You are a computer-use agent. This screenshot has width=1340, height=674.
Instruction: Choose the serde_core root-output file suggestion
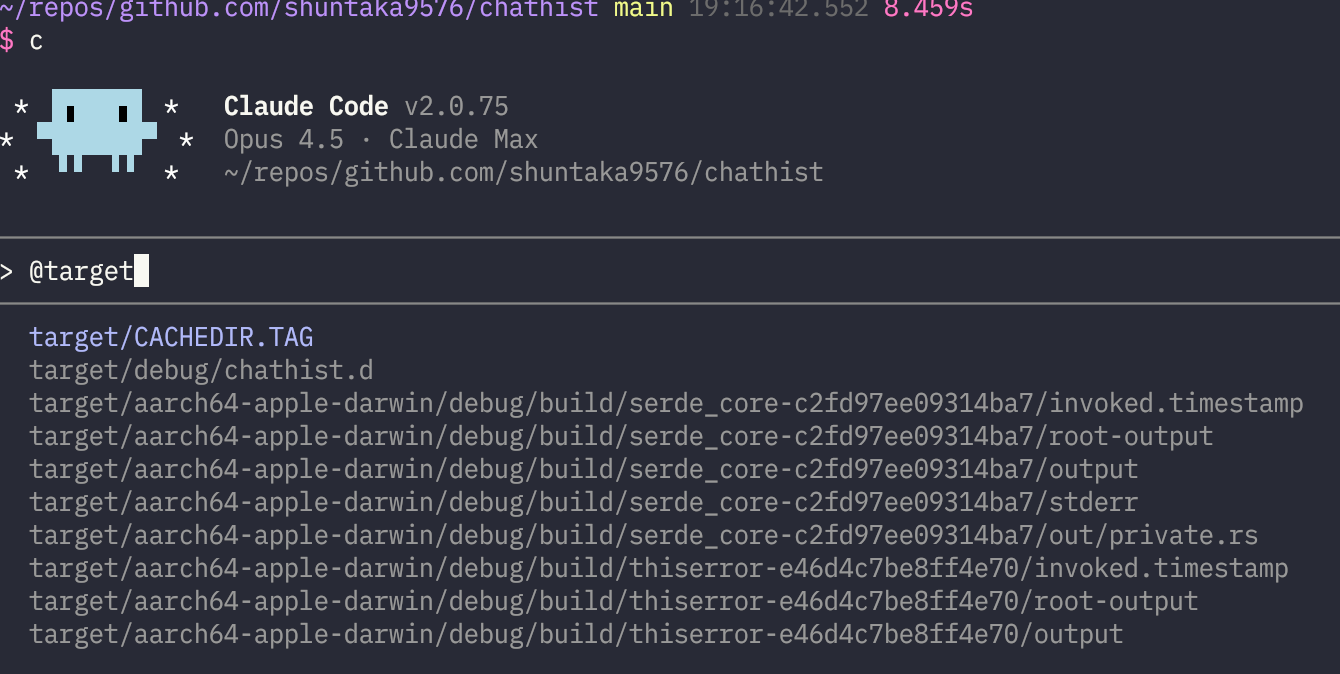pos(621,436)
